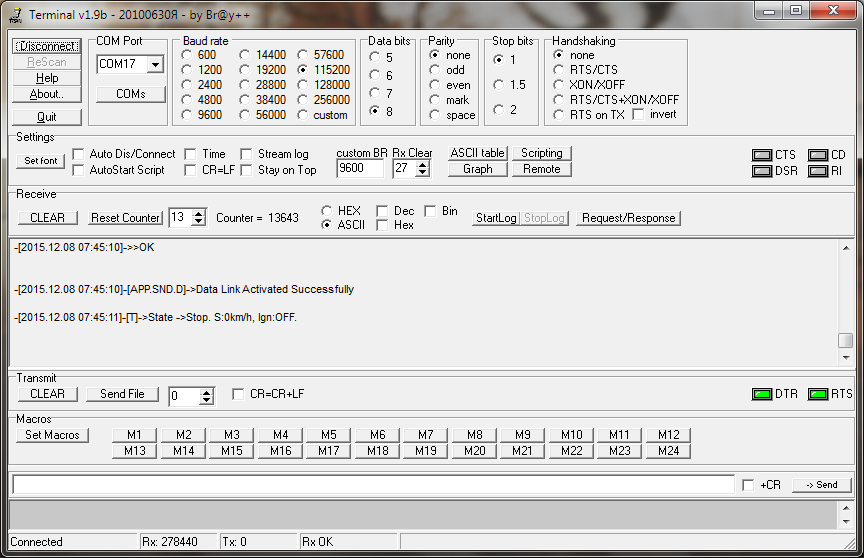Click the DSR status indicator
864x558 pixels.
click(761, 171)
